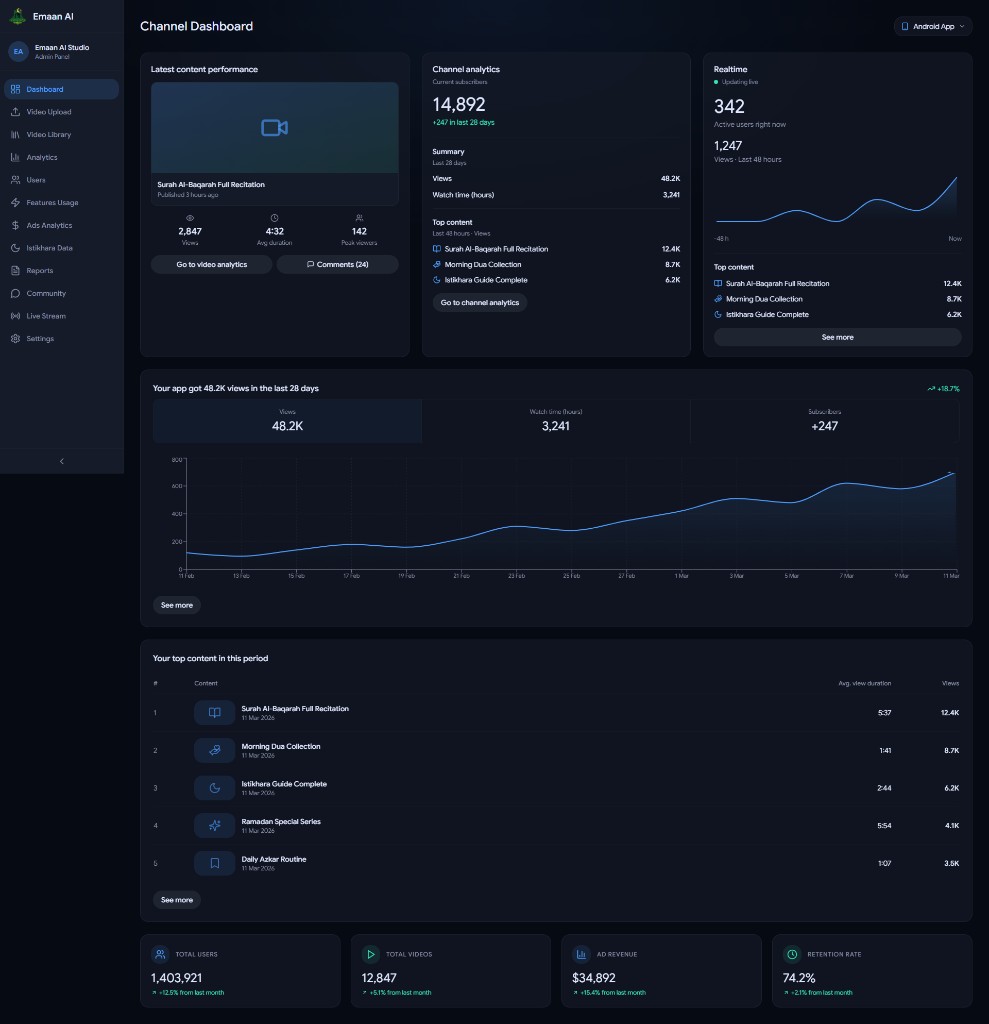Click the Features Usage lightning icon
This screenshot has height=1024, width=989.
[x=16, y=202]
